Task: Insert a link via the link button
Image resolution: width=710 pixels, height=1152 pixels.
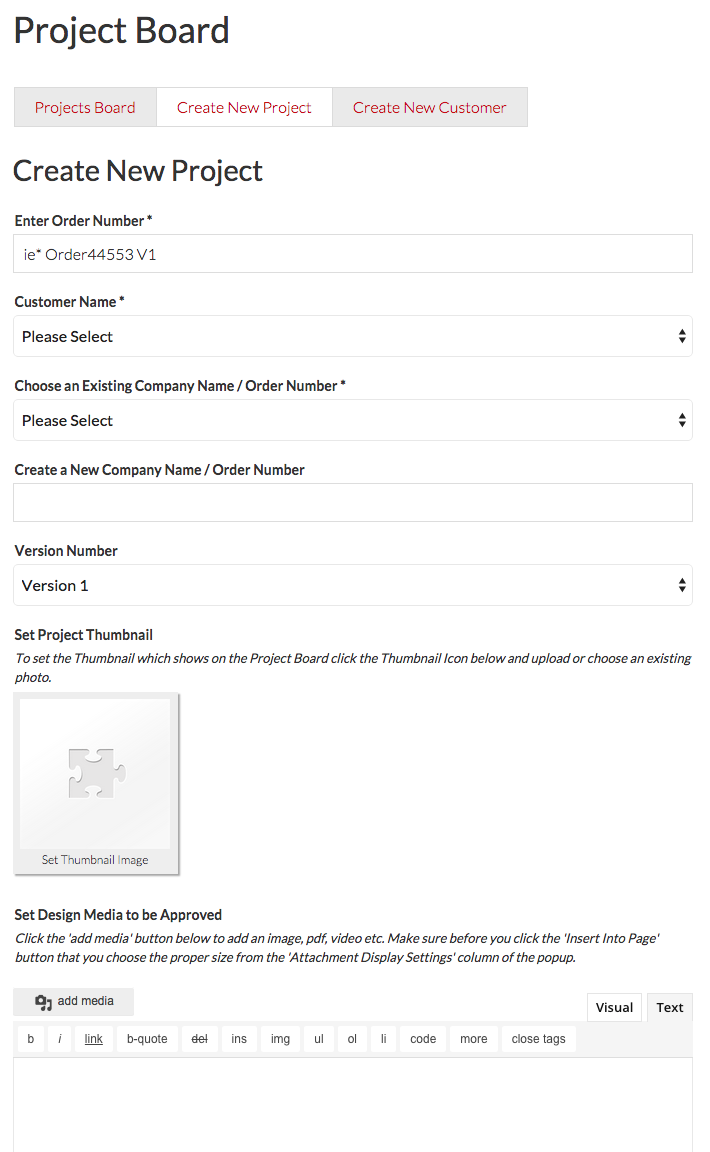Action: pos(93,1039)
